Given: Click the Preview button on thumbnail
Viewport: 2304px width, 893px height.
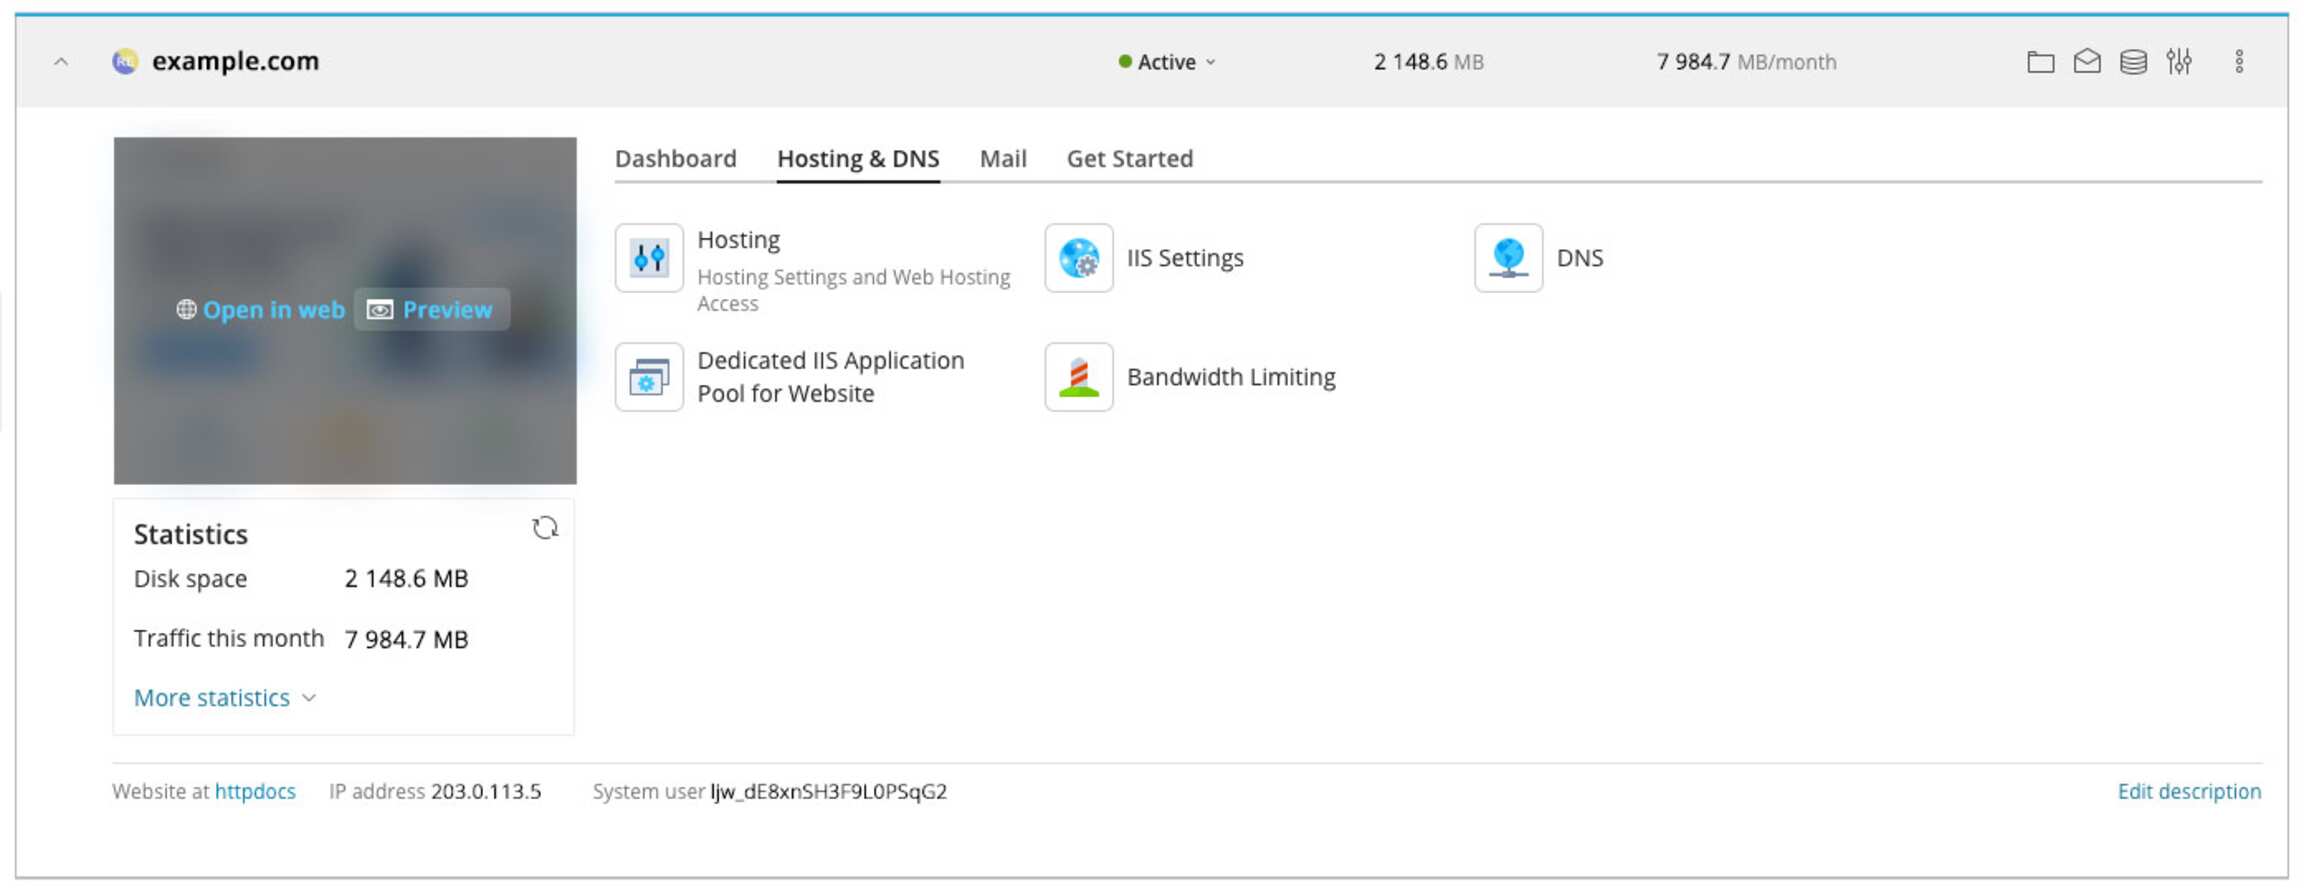Looking at the screenshot, I should [432, 310].
